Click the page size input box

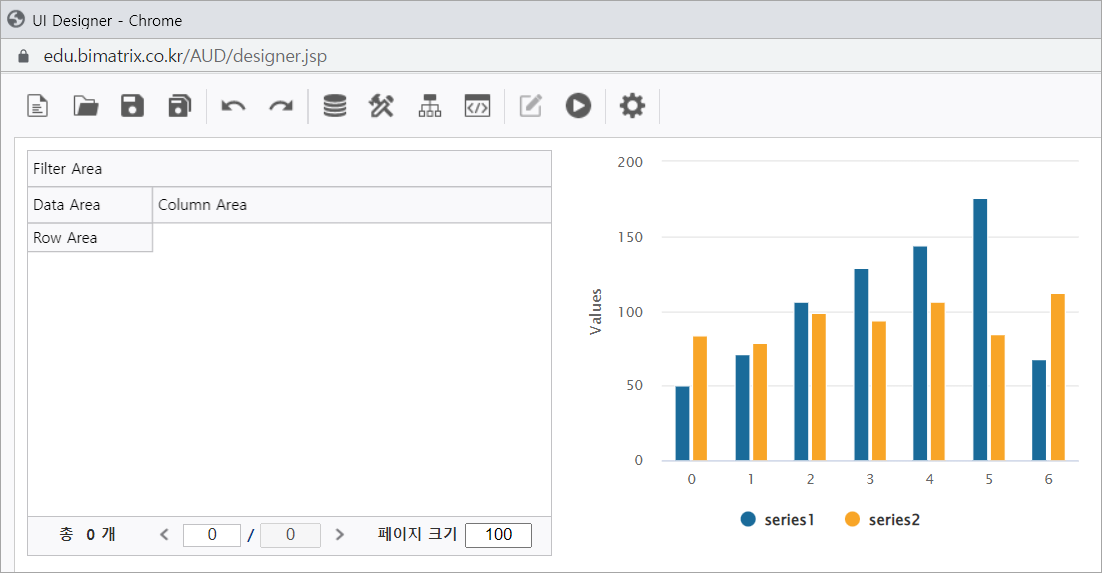point(498,535)
